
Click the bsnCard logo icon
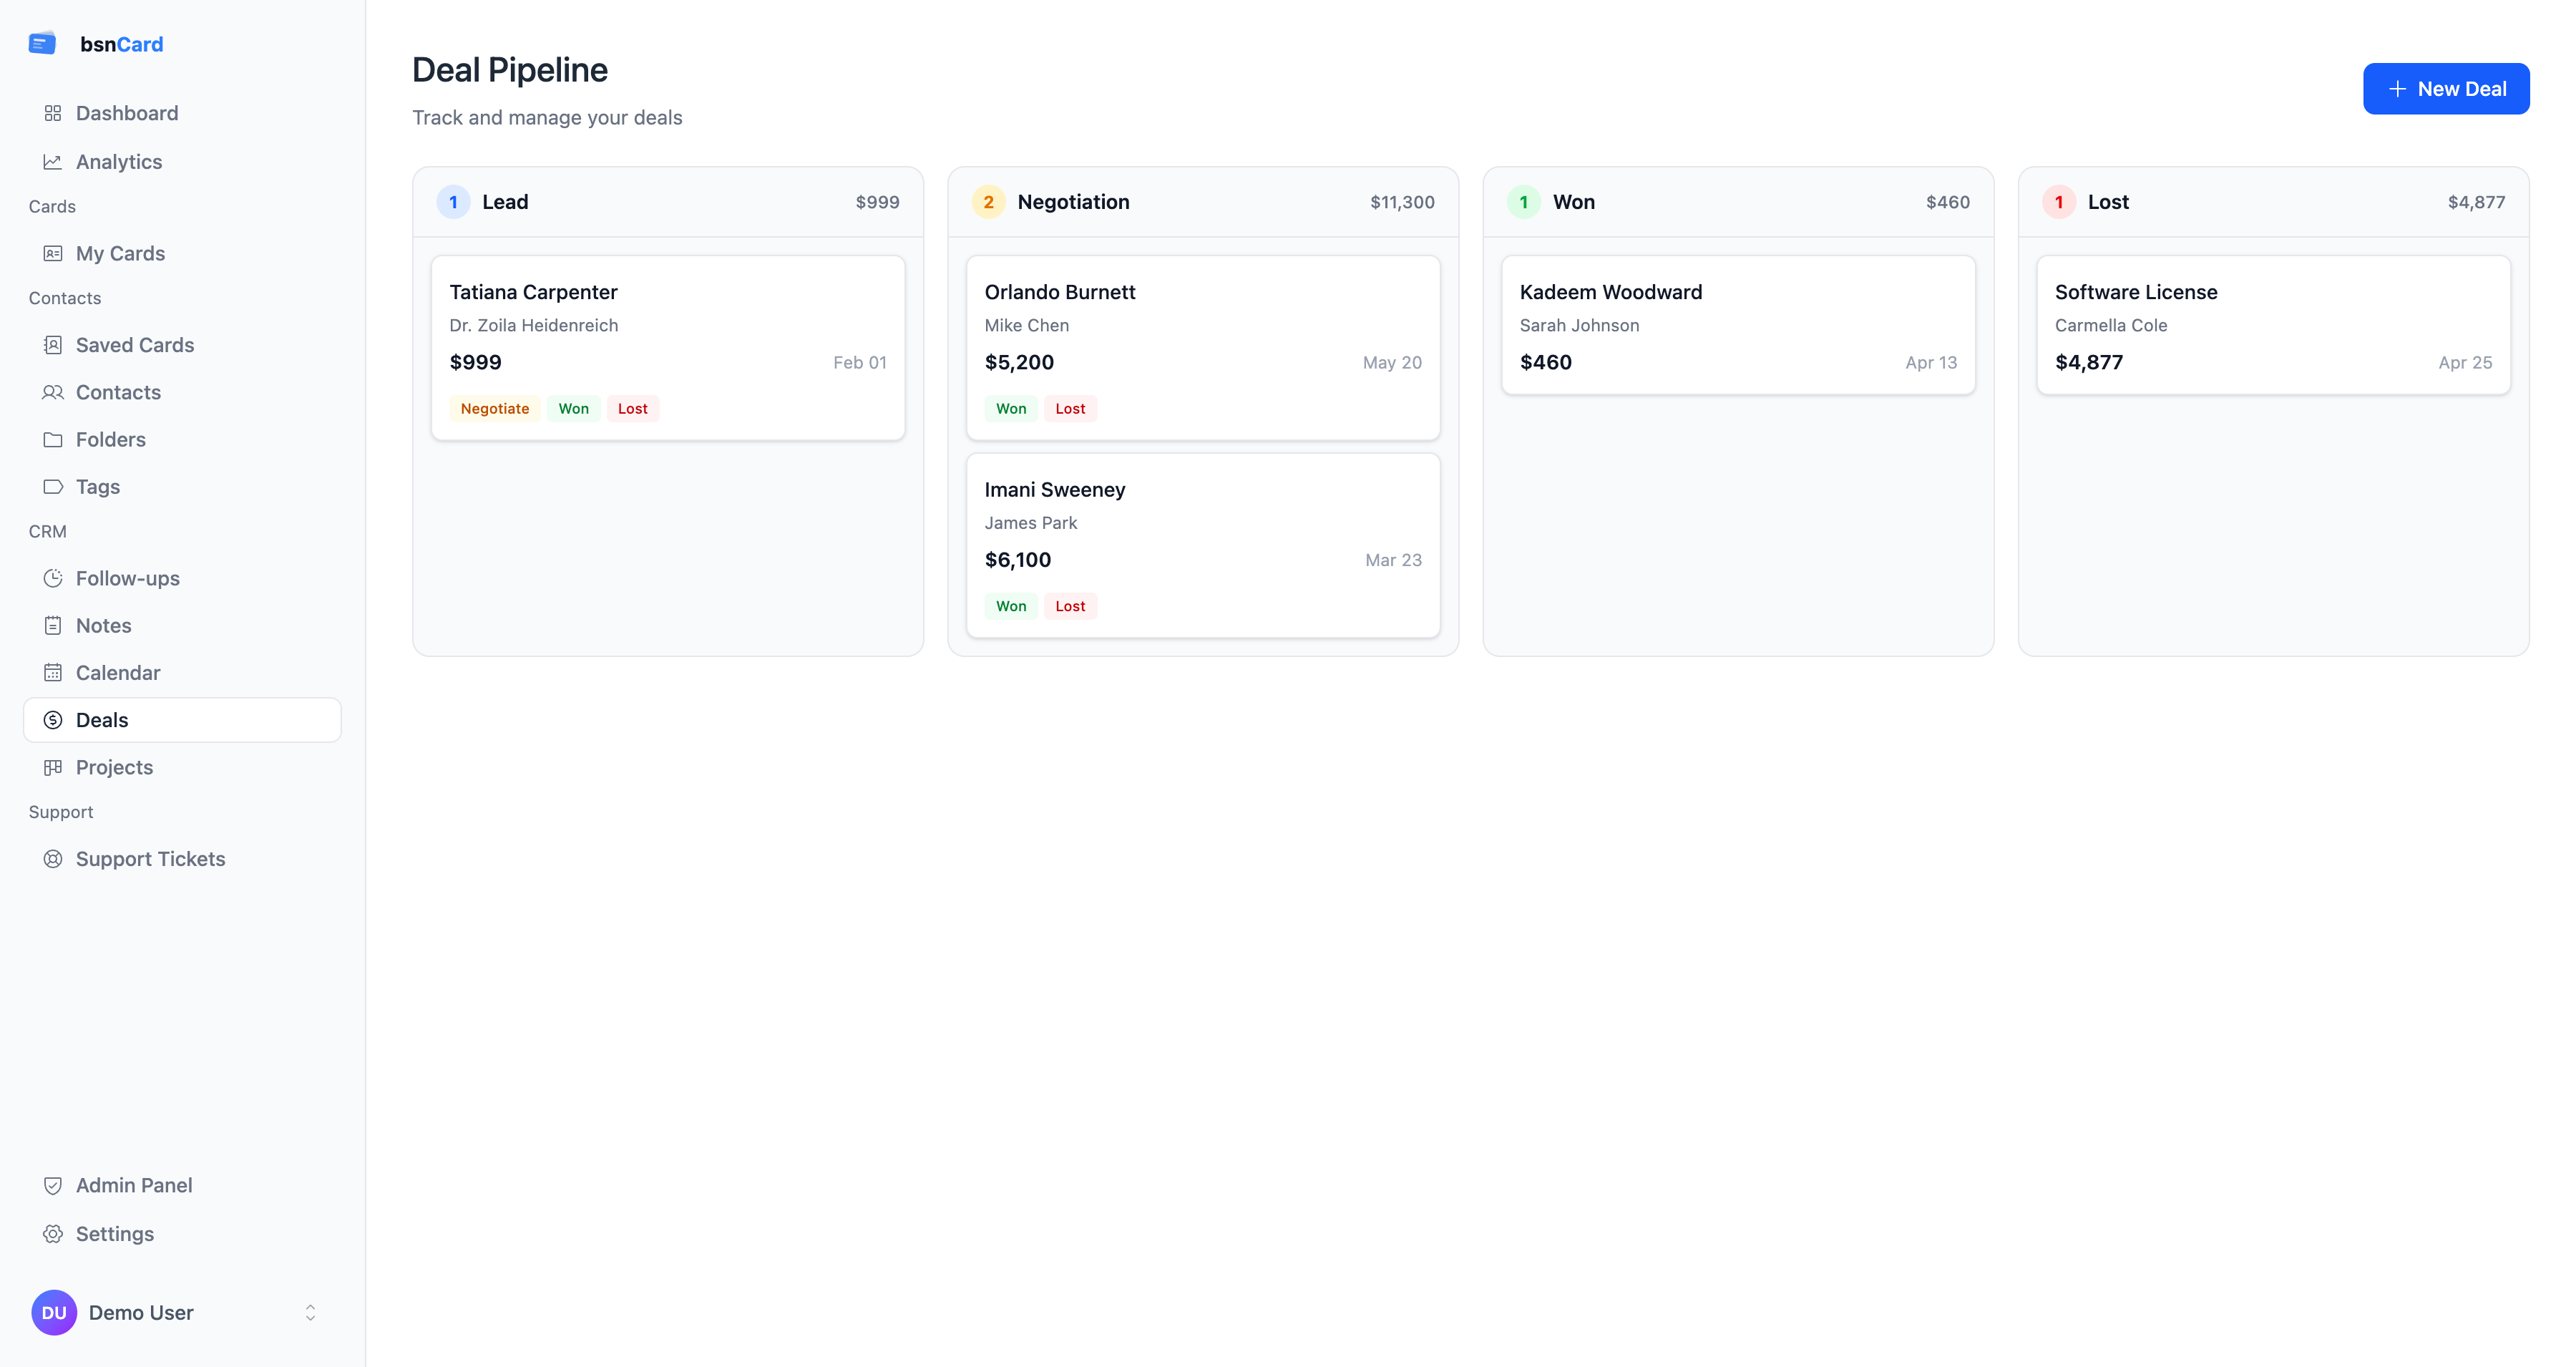pos(42,44)
